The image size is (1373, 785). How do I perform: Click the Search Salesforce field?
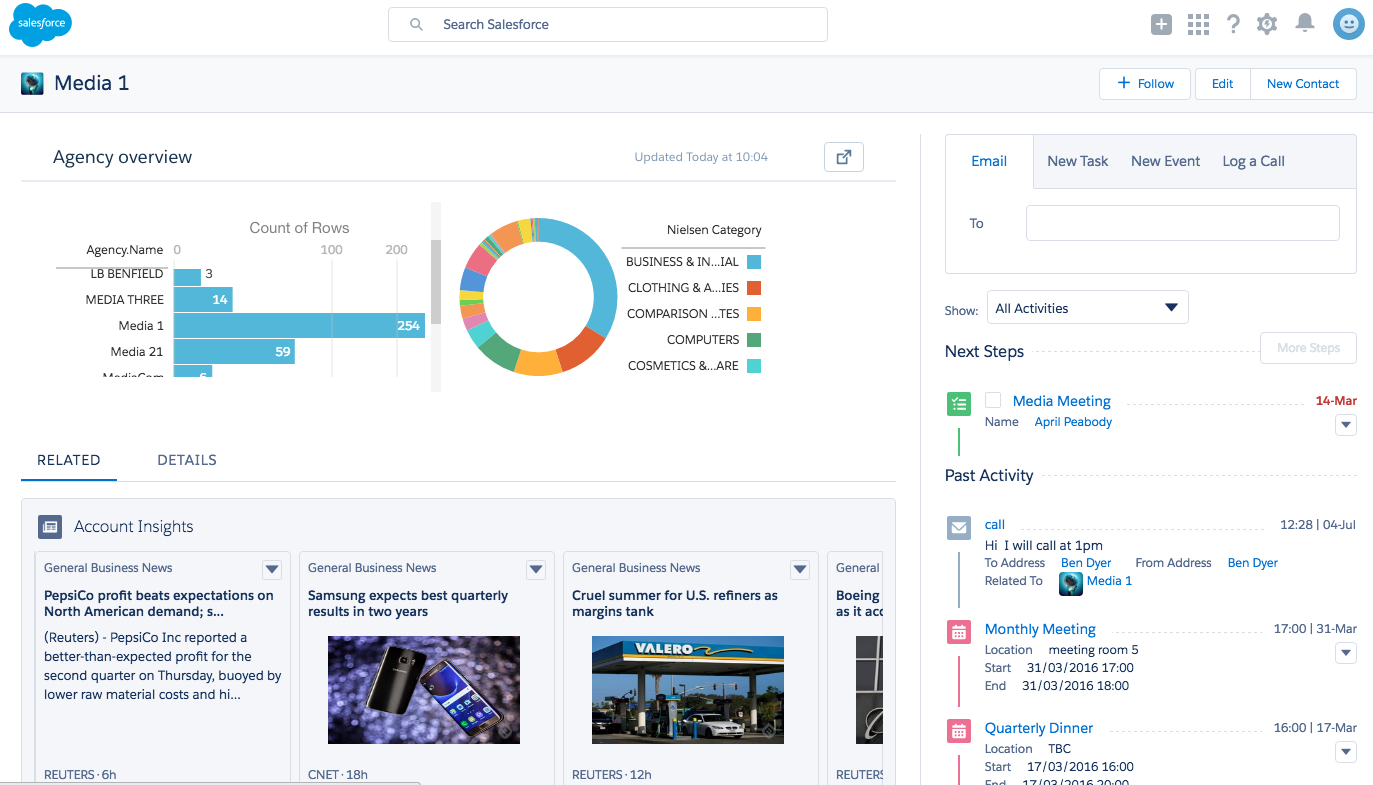point(608,25)
